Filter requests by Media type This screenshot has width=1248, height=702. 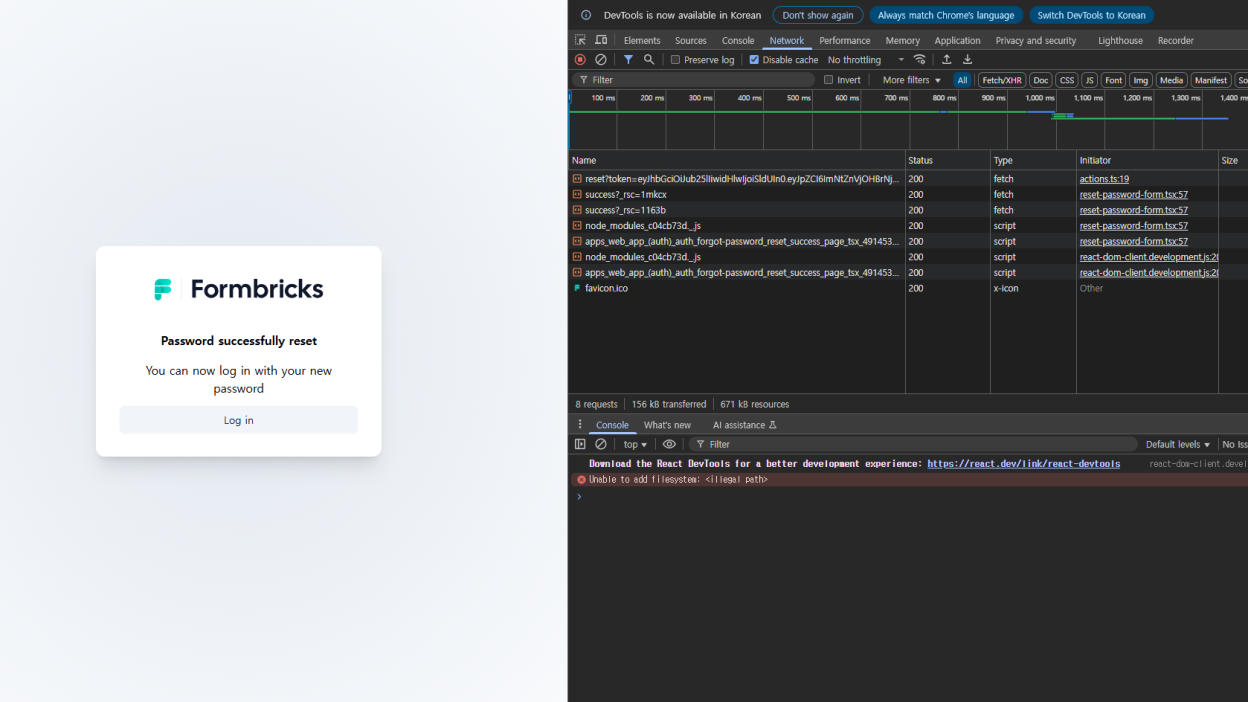pos(1172,80)
